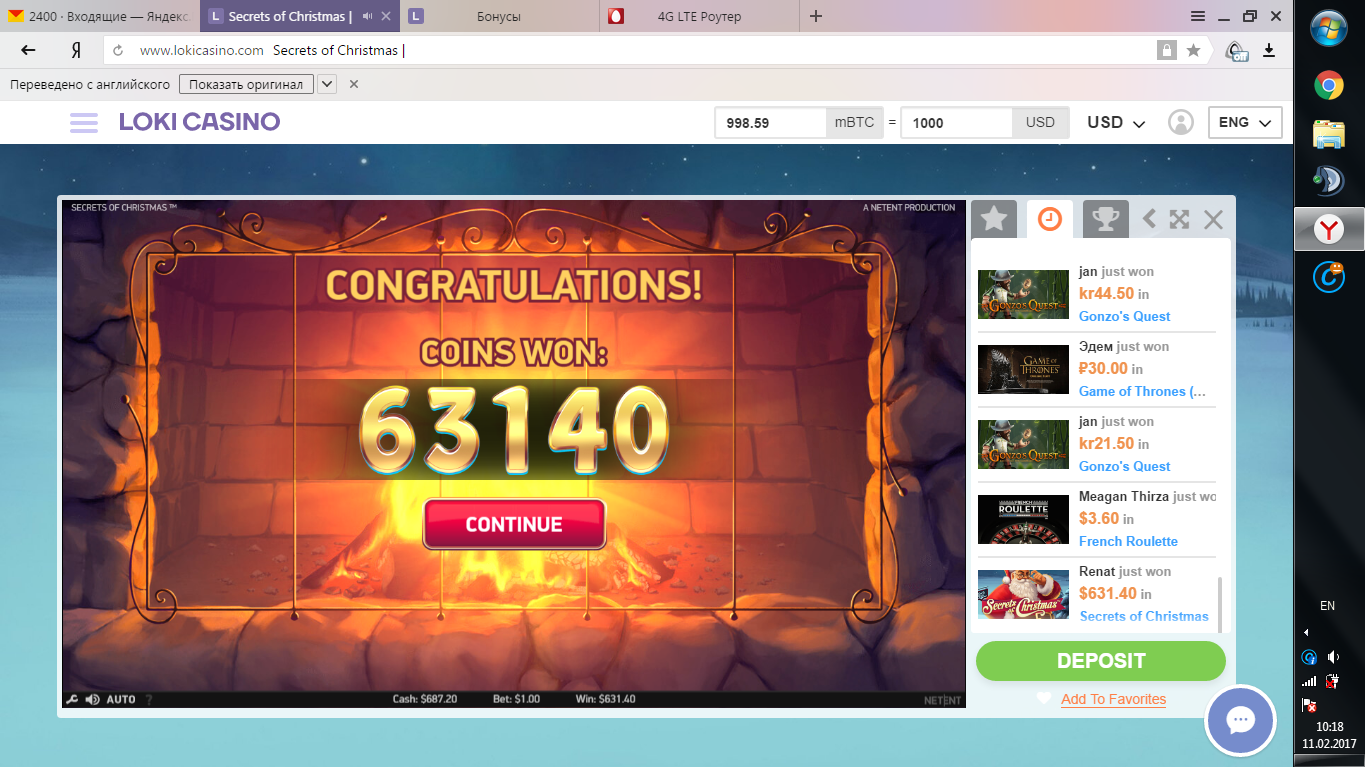Open Windows Explorer from the taskbar
1365x767 pixels.
point(1329,132)
